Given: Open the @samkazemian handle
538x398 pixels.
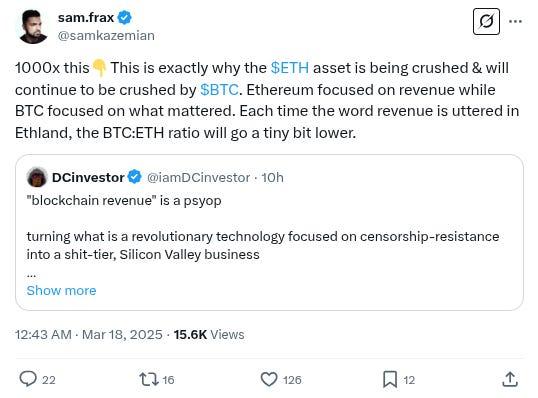Looking at the screenshot, I should (106, 36).
